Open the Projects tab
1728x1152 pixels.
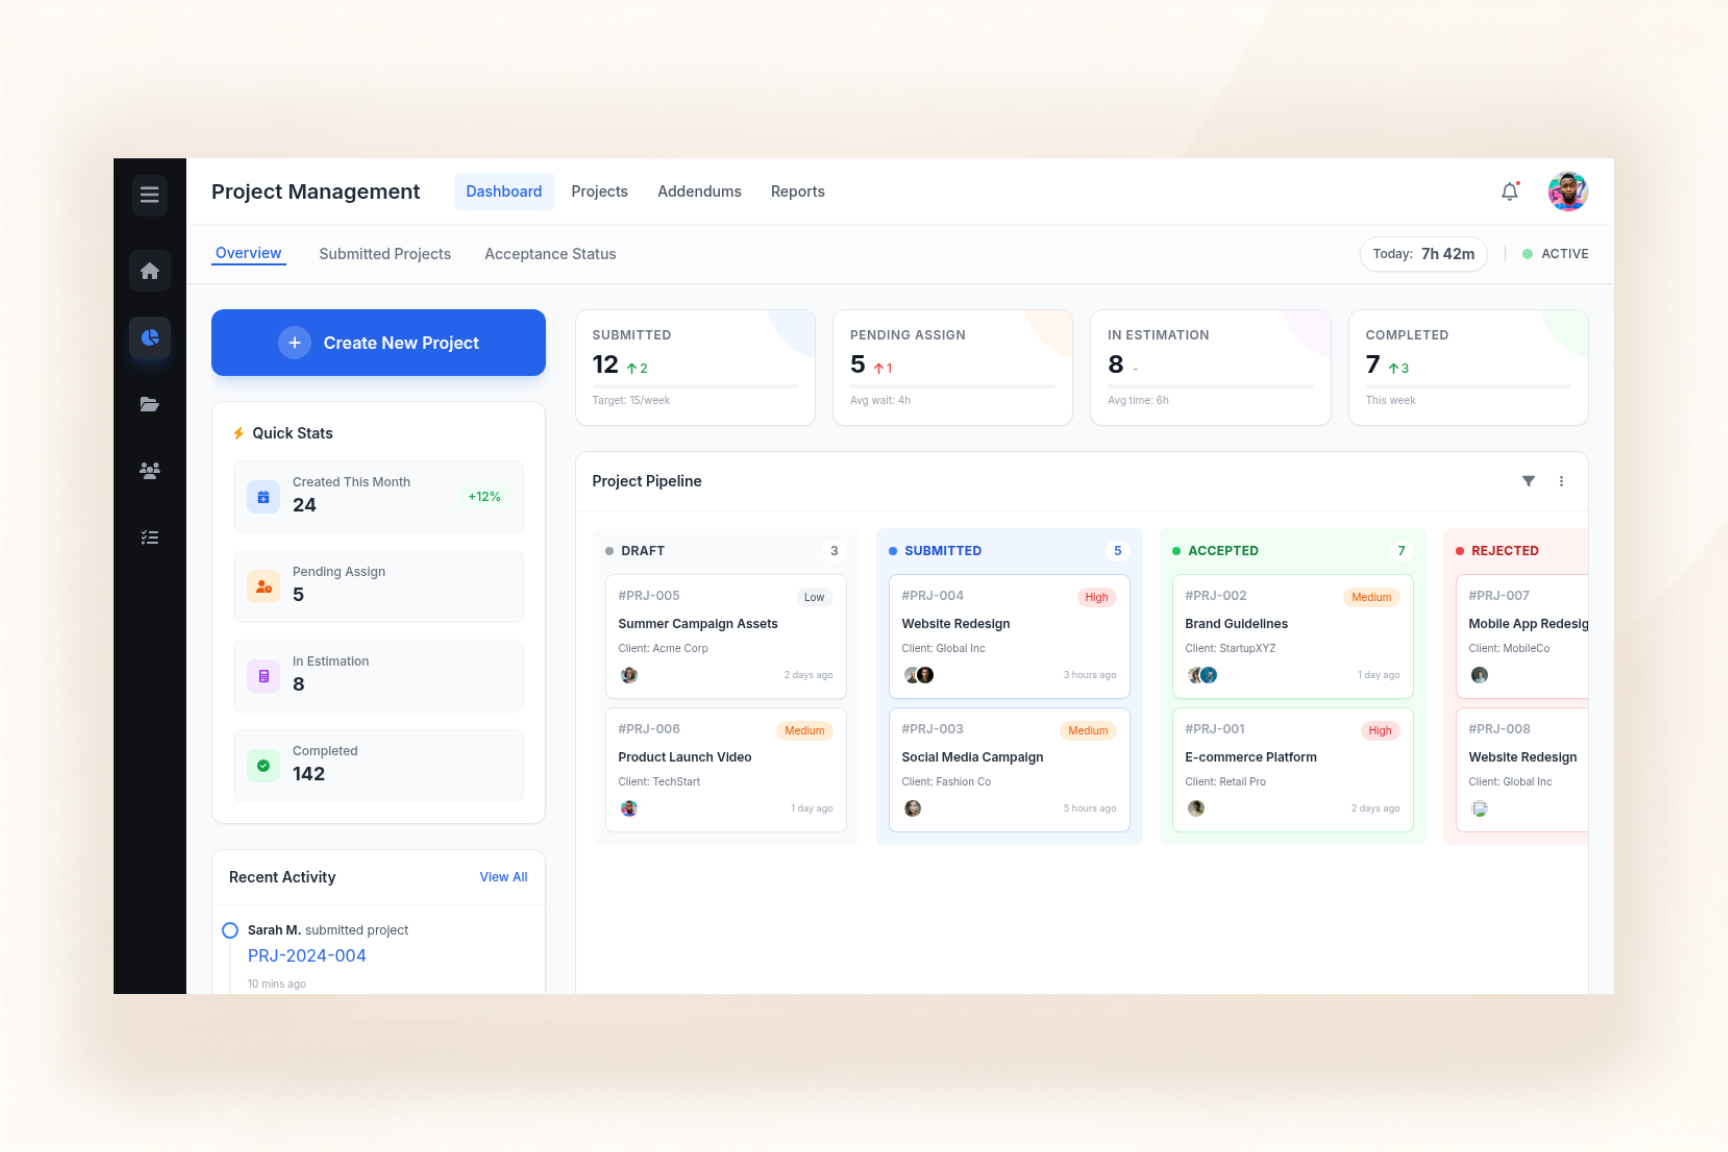pos(600,191)
